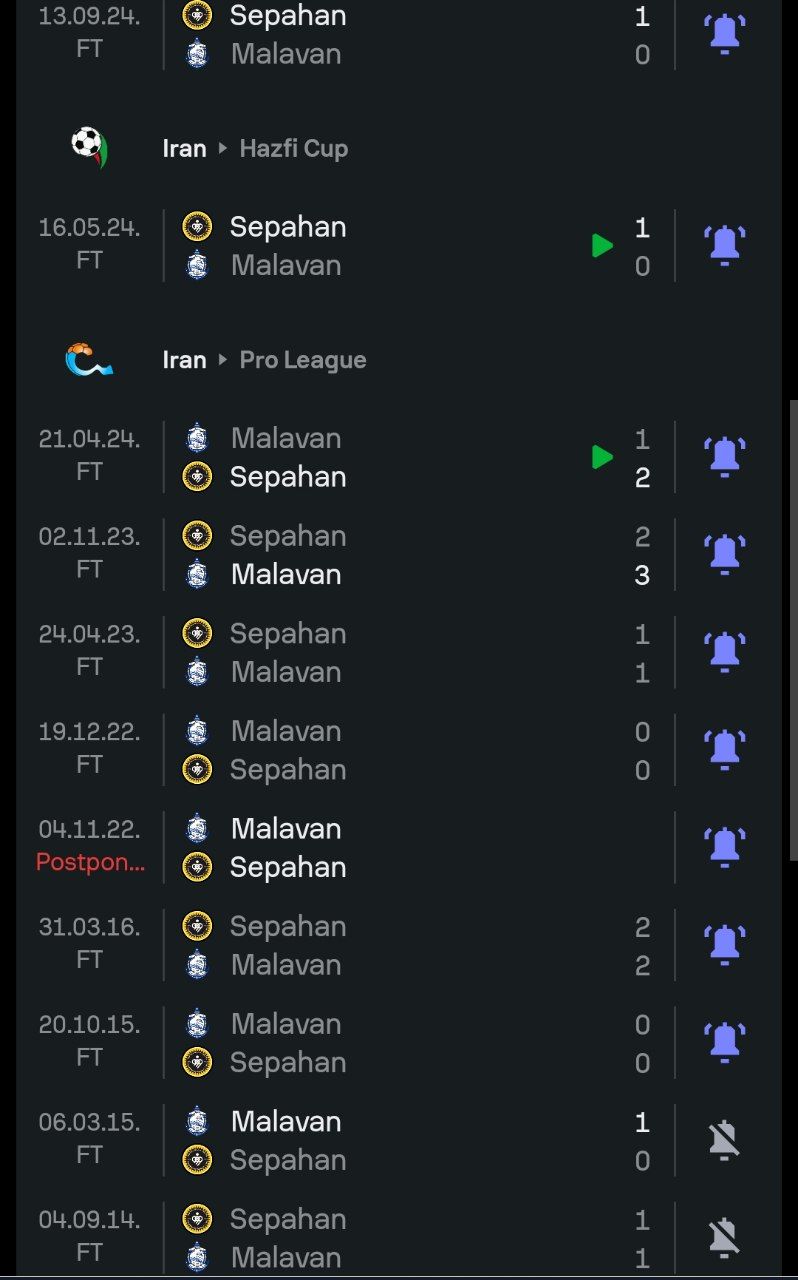The height and width of the screenshot is (1280, 798).
Task: Expand Iran breadcrumb arrow before Pro League
Action: pyautogui.click(x=223, y=361)
